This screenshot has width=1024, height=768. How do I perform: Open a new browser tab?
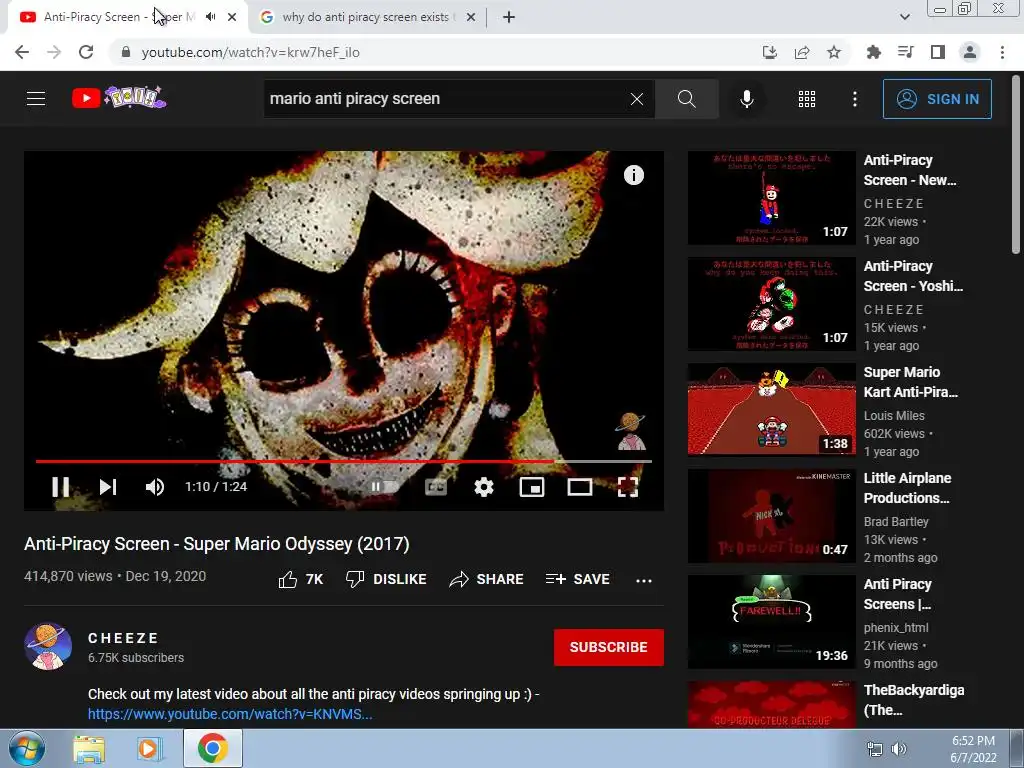pos(509,17)
